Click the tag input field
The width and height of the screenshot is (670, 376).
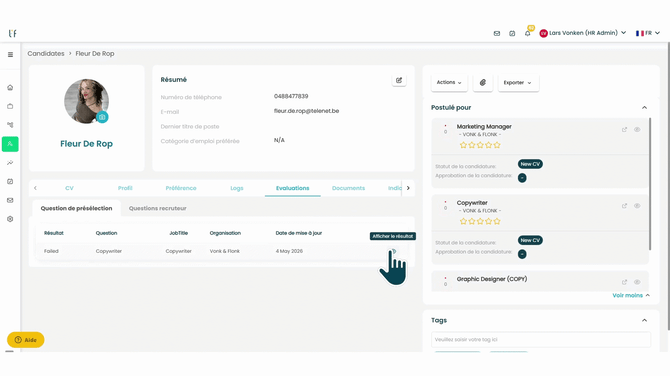pos(541,340)
